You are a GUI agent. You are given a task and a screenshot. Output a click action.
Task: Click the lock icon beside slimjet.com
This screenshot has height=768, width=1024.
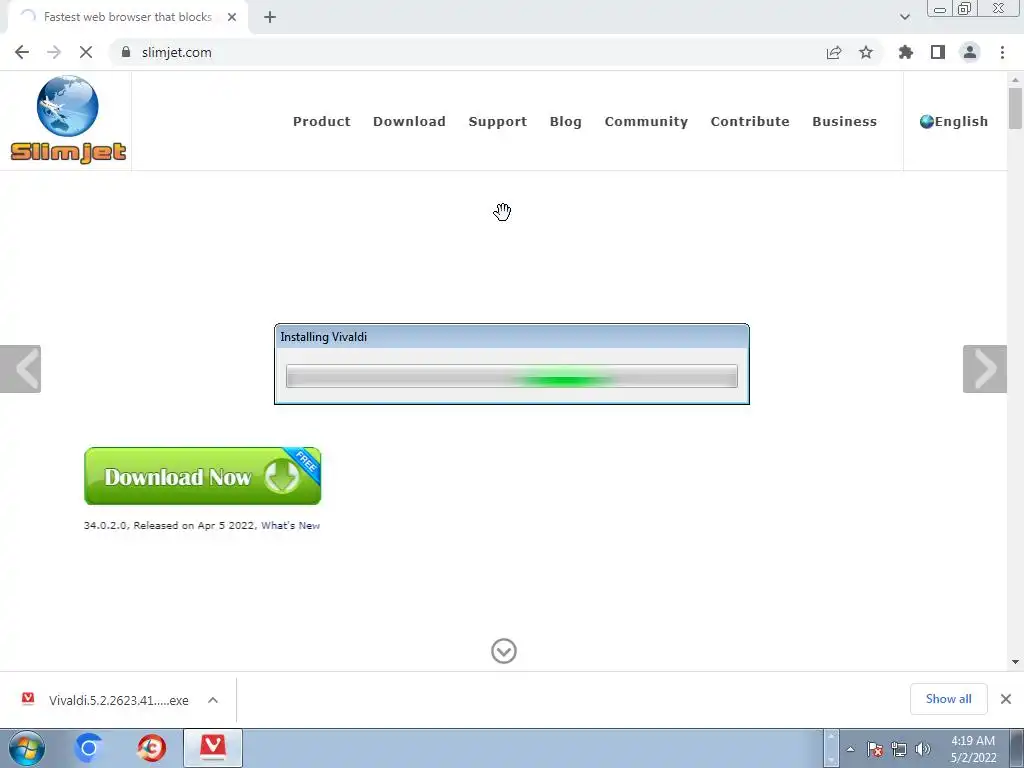pyautogui.click(x=126, y=52)
